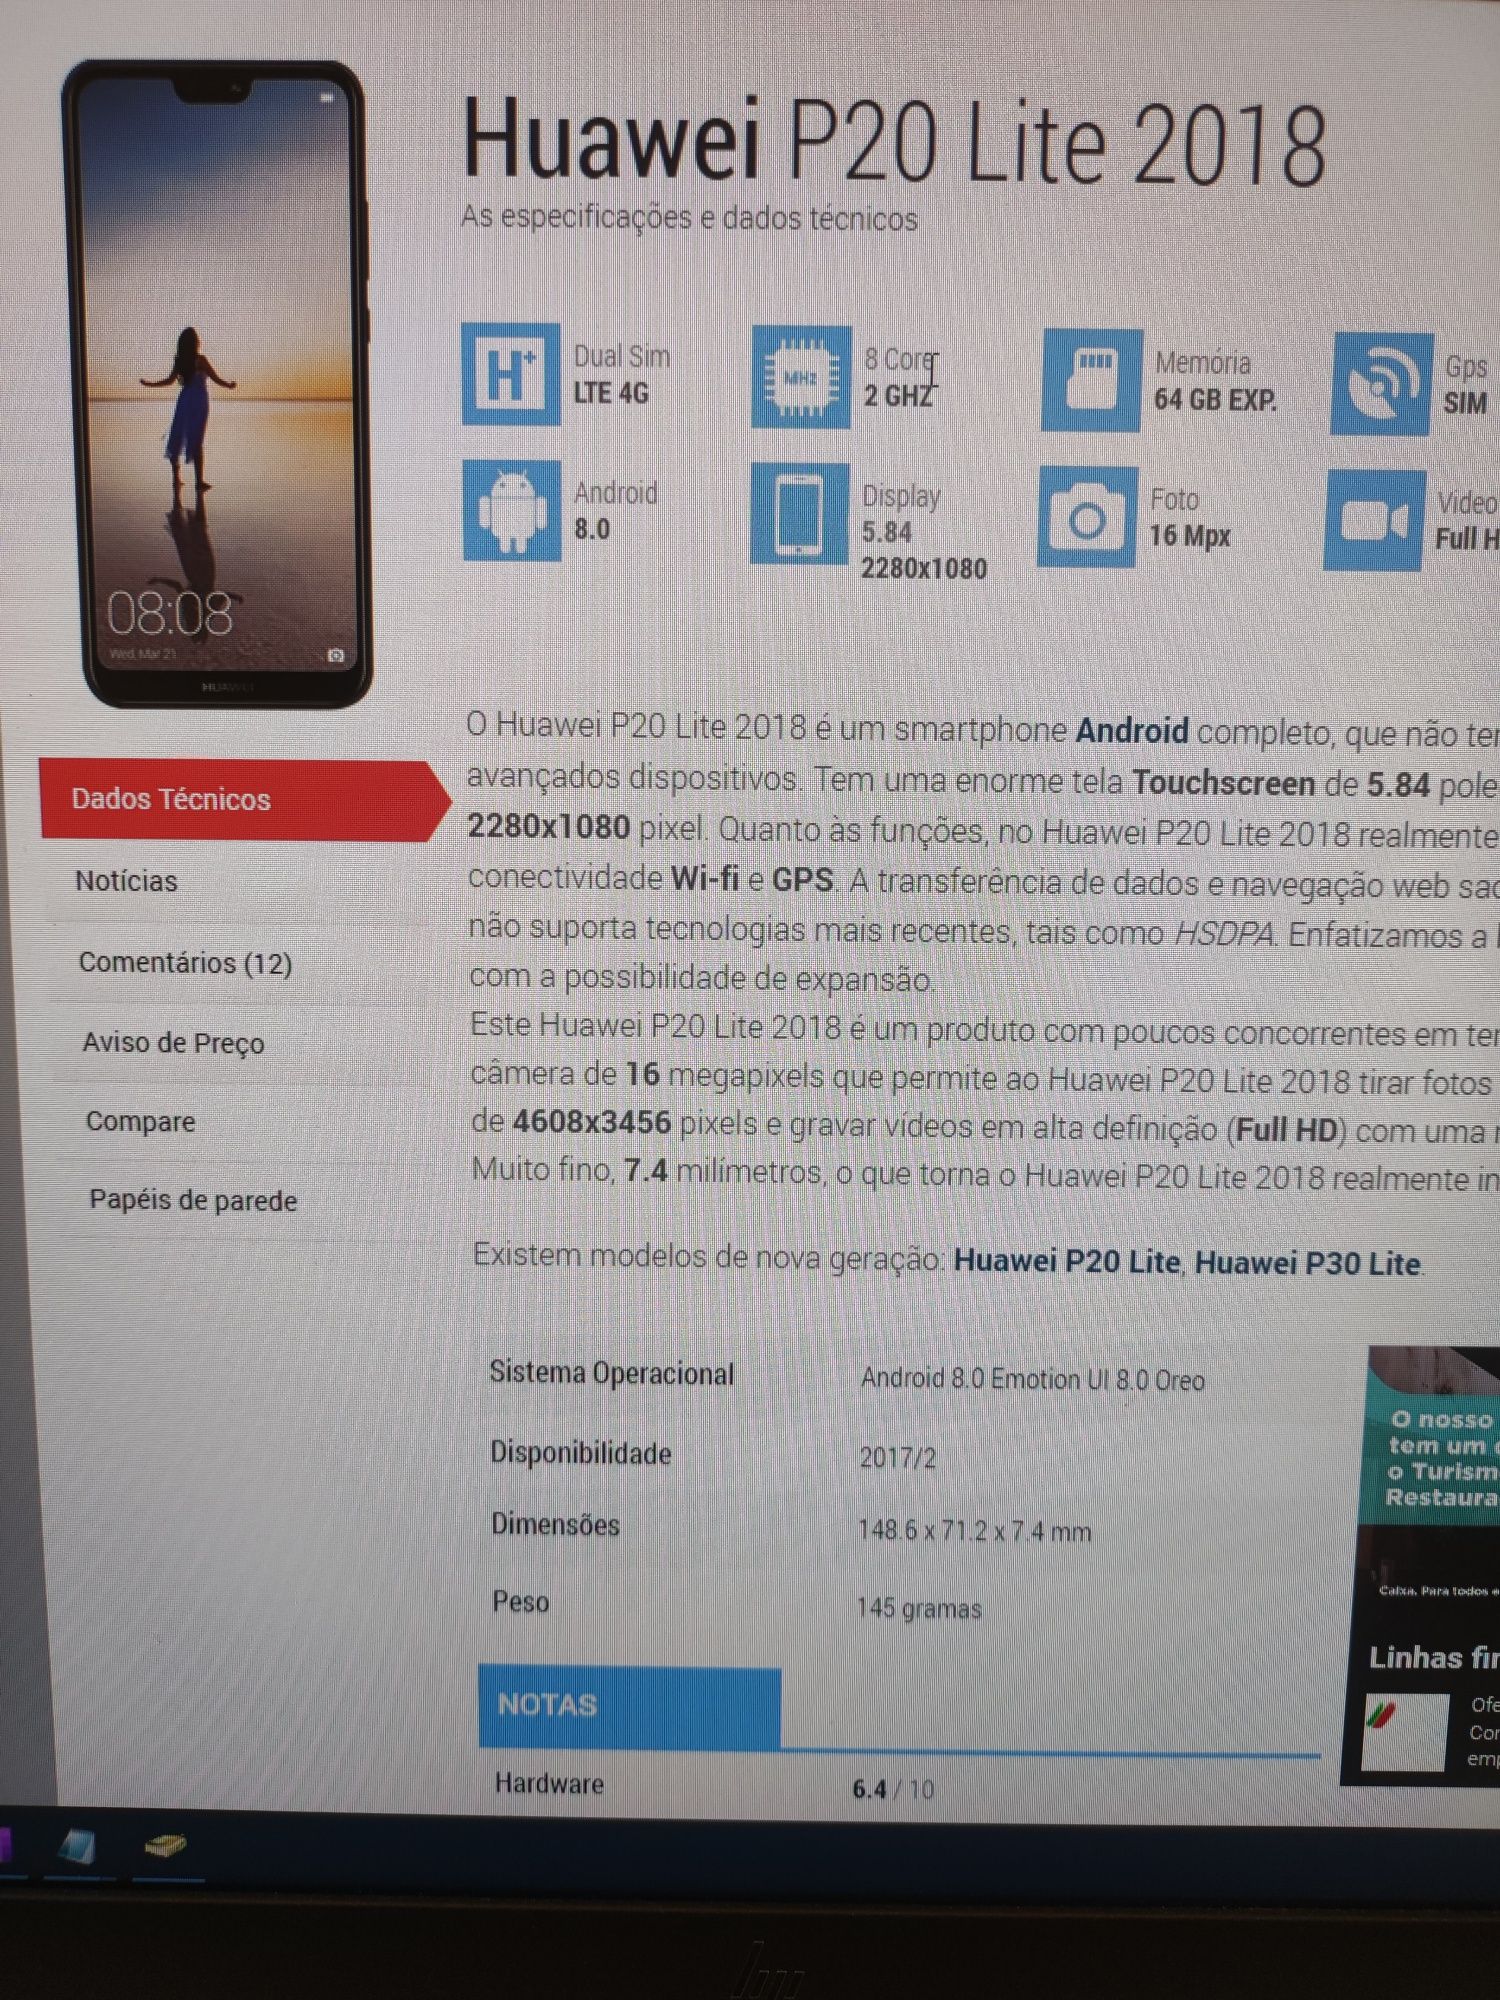Image resolution: width=1500 pixels, height=2000 pixels.
Task: Click the Huawei P20 Lite 2018 title
Action: click(x=894, y=143)
